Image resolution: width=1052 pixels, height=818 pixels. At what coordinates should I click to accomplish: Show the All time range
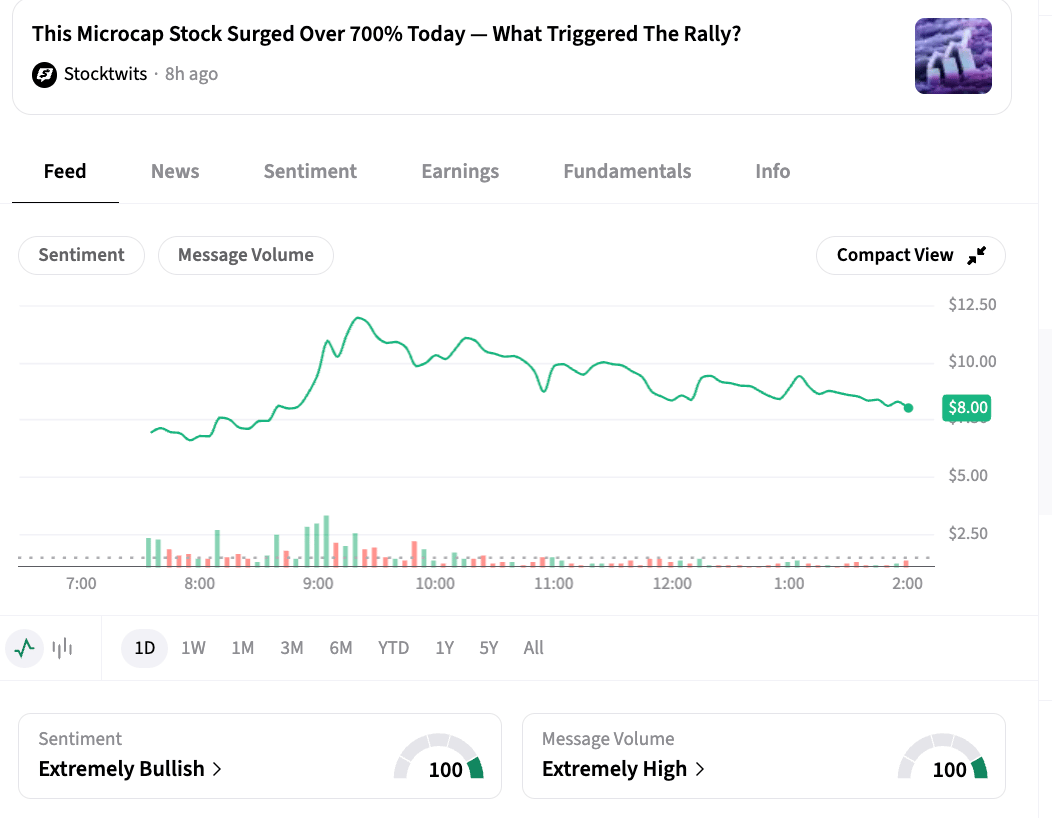(x=533, y=648)
